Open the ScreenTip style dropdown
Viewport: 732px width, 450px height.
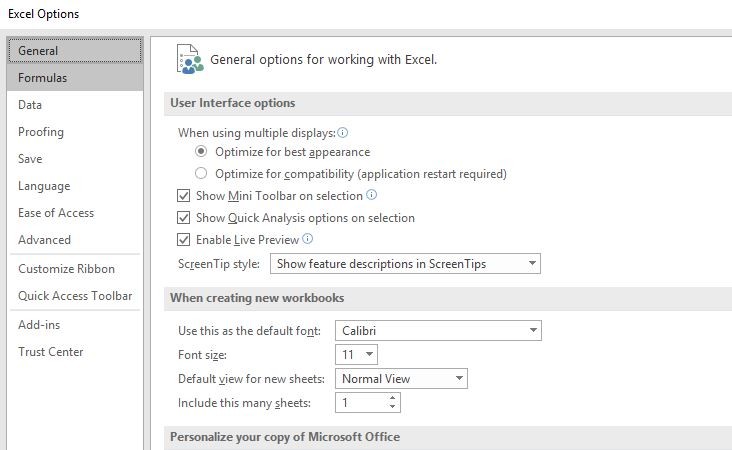[405, 264]
